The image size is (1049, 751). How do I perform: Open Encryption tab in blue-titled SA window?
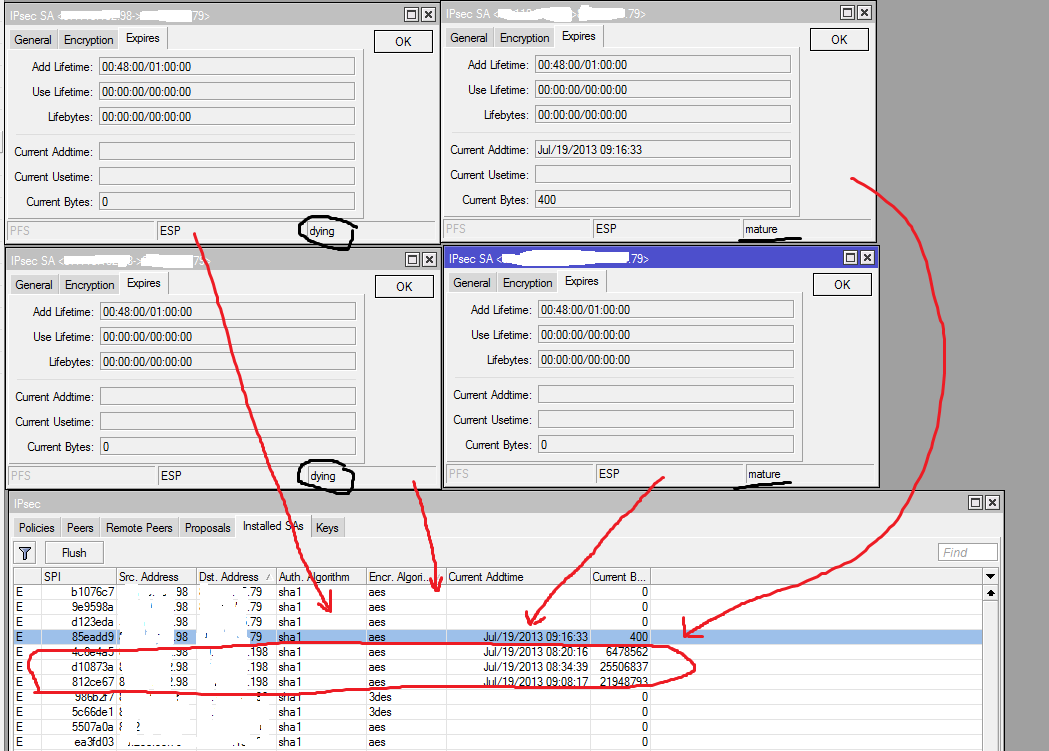click(x=527, y=283)
